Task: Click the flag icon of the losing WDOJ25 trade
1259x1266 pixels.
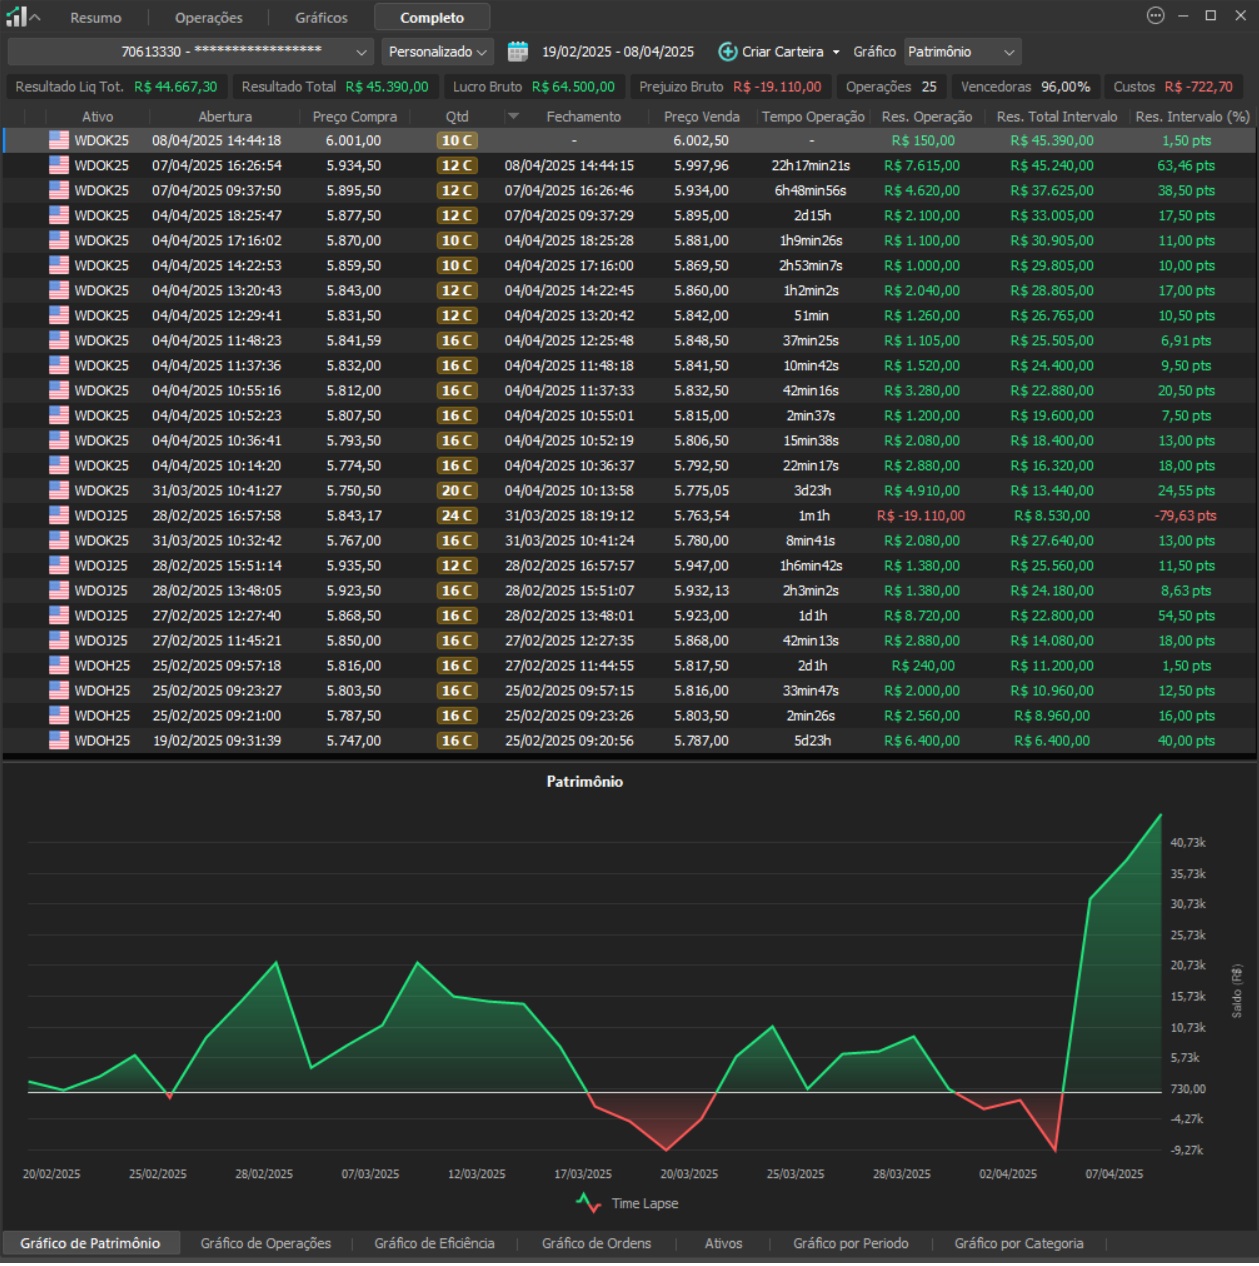Action: [59, 516]
